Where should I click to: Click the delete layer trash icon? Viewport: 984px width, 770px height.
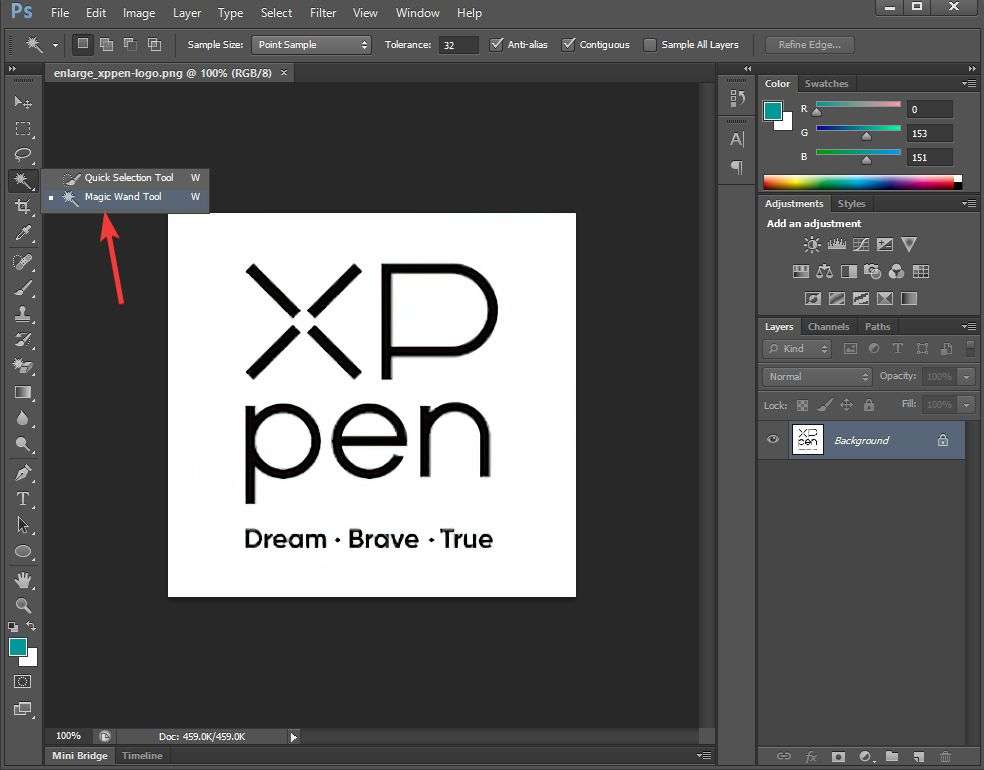[x=945, y=757]
